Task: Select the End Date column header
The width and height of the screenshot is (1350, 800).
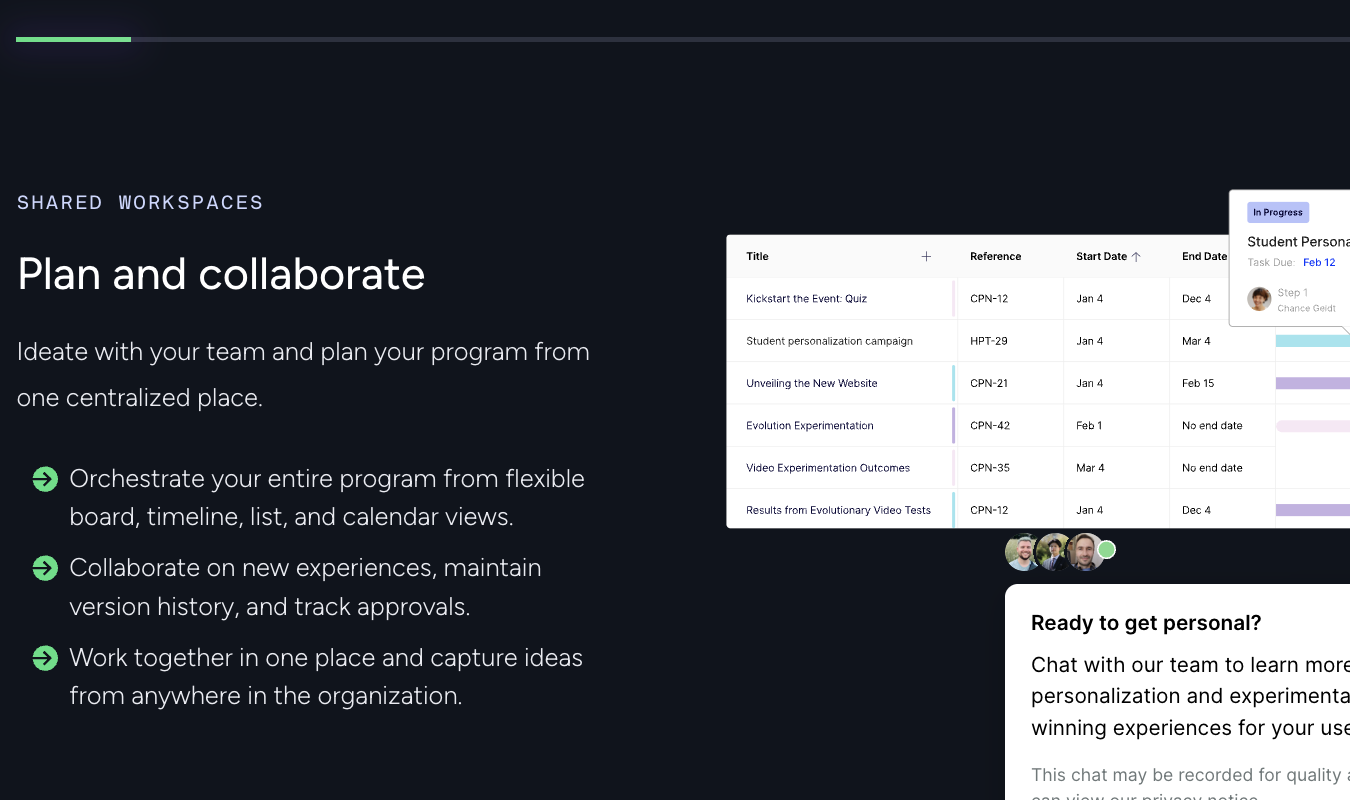Action: 1204,256
